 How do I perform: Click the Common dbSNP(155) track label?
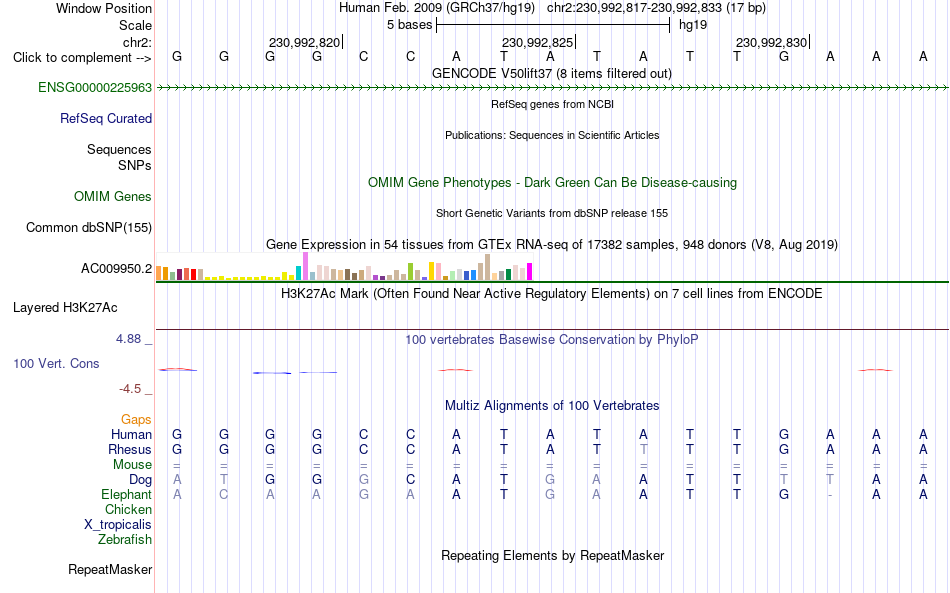point(88,227)
